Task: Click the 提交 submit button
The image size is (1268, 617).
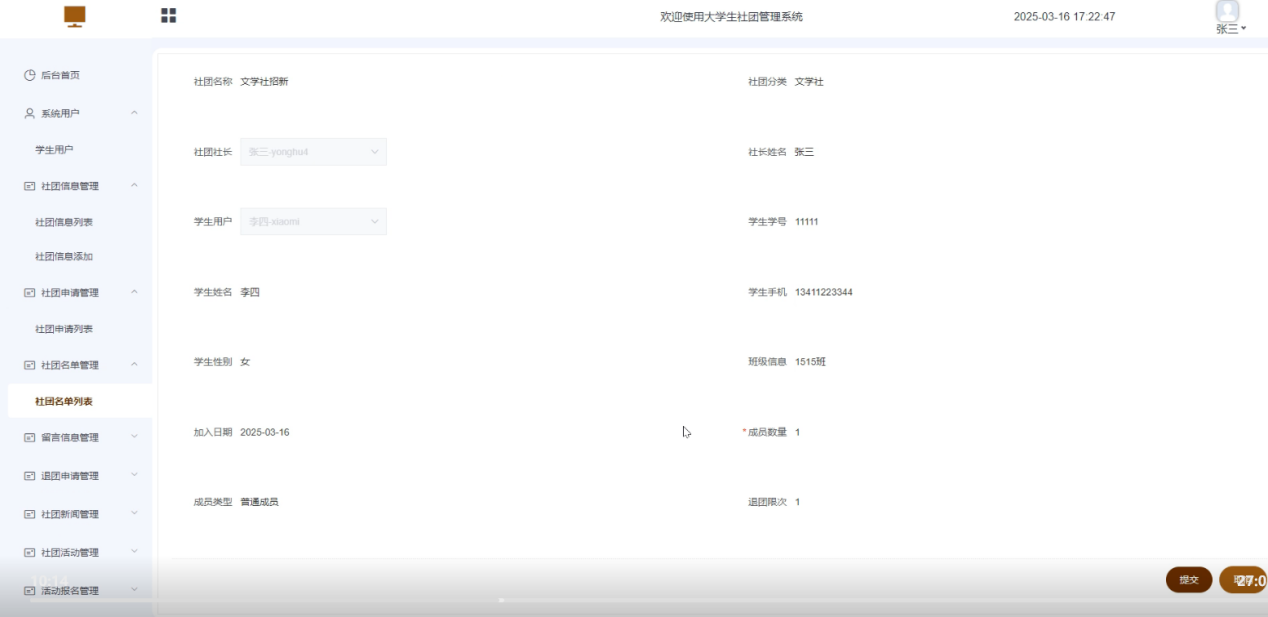Action: click(1189, 580)
